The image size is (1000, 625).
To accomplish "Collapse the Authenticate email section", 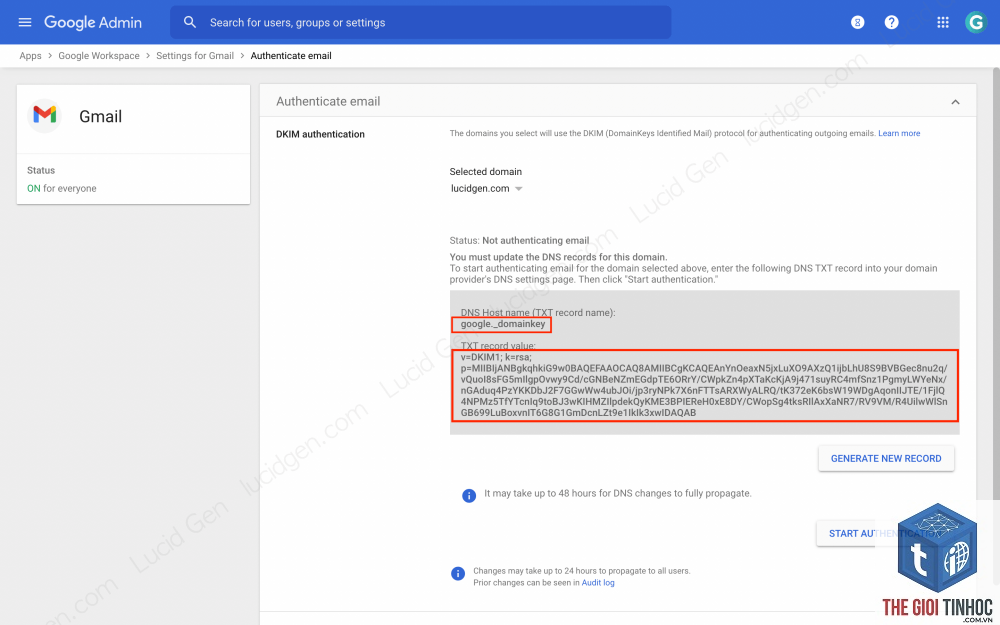I will (x=955, y=102).
